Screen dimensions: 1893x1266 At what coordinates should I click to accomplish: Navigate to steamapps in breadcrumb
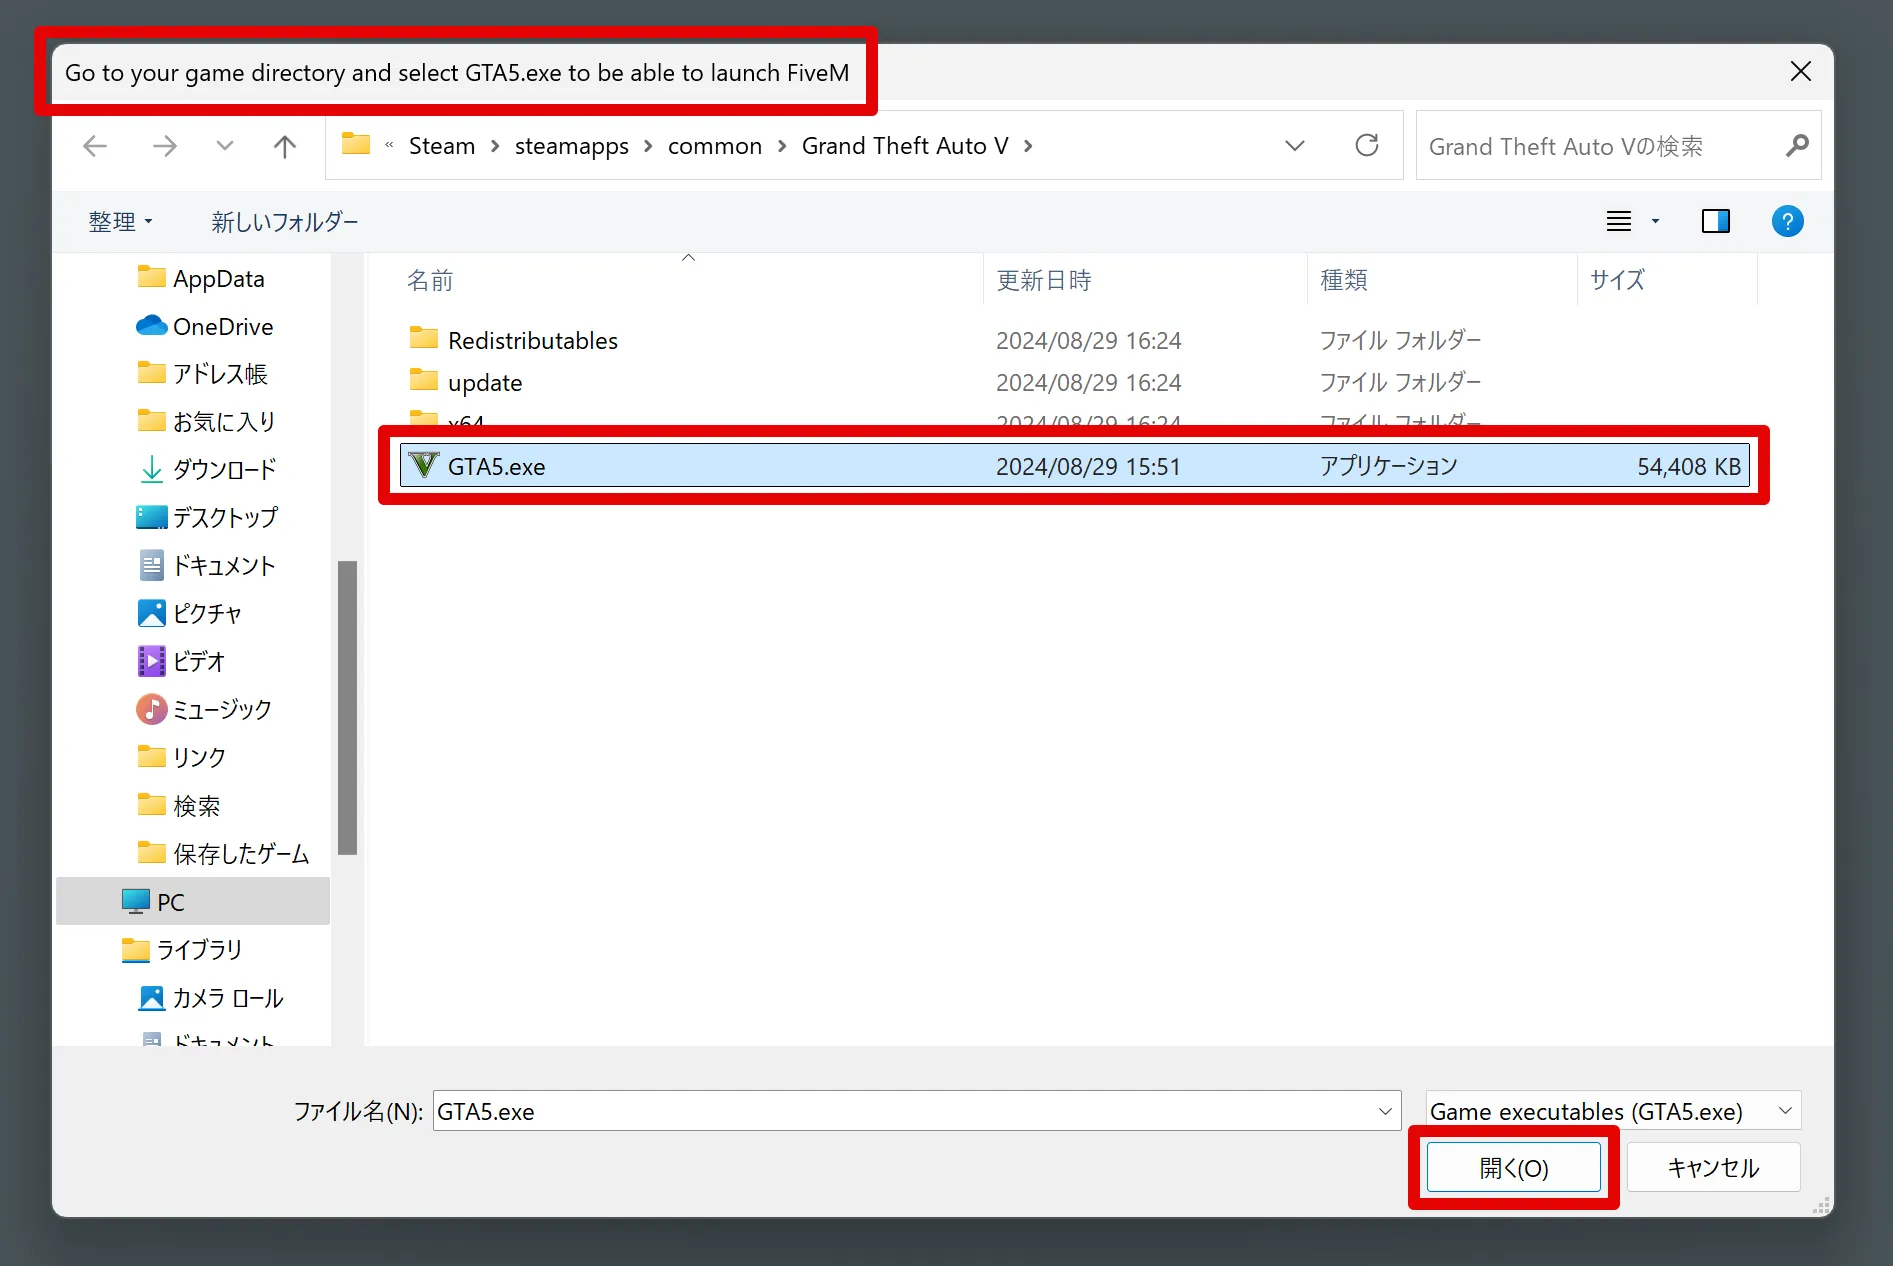click(x=572, y=146)
